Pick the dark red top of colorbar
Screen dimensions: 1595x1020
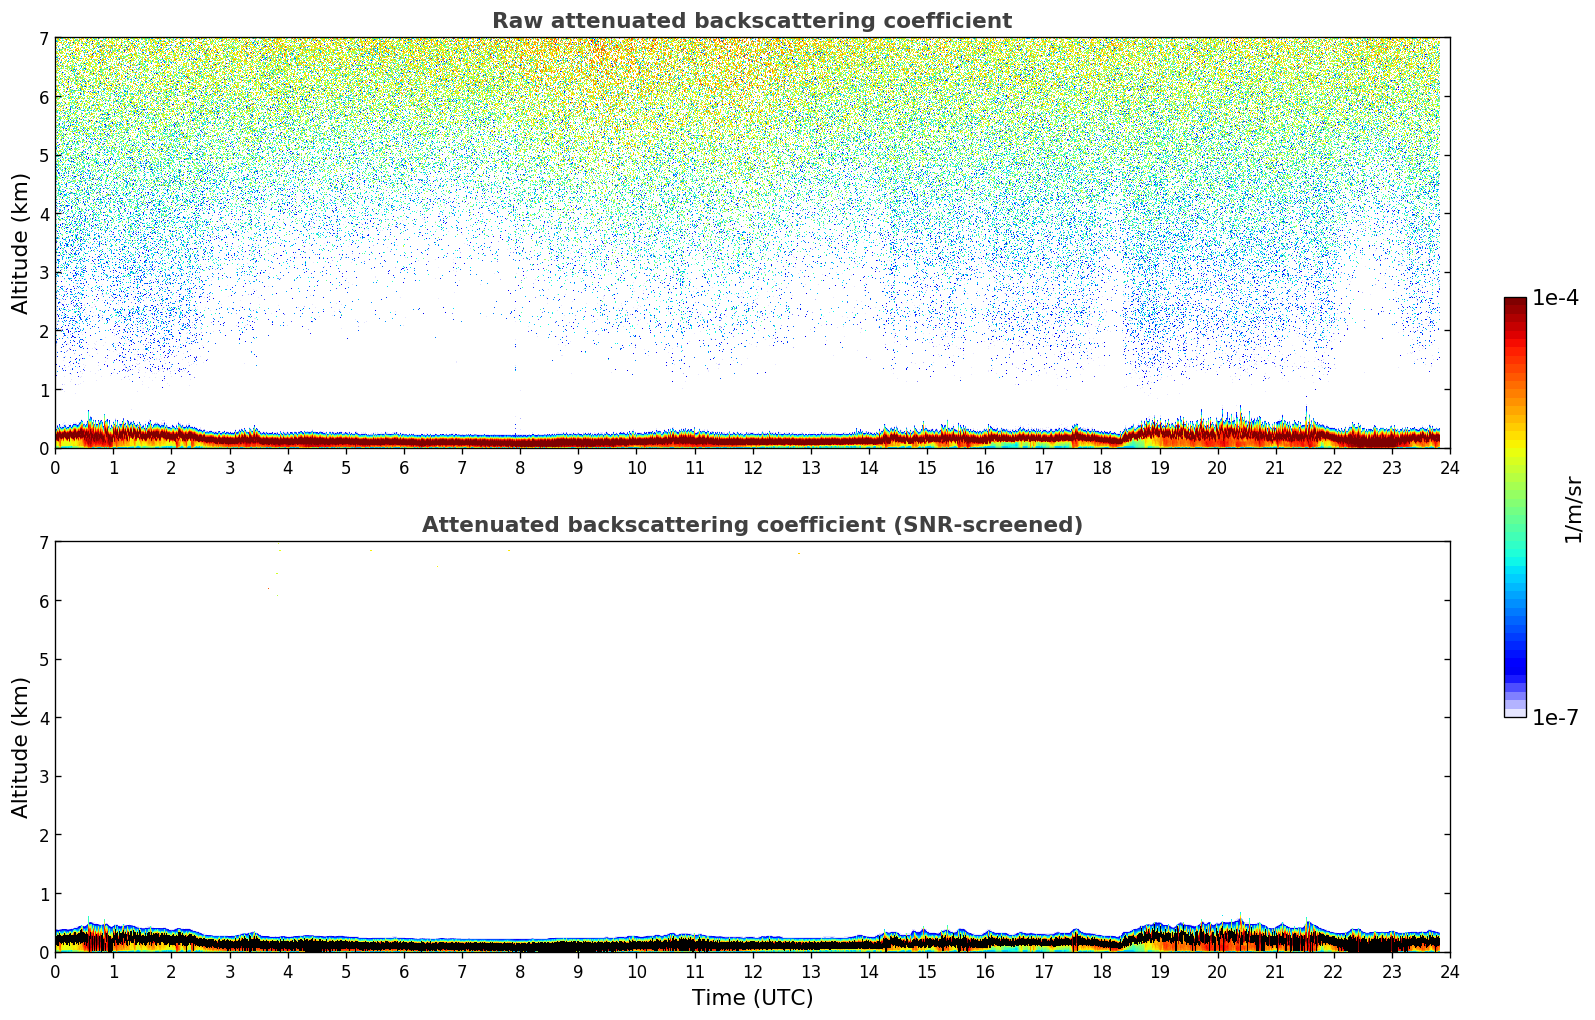tap(1515, 305)
